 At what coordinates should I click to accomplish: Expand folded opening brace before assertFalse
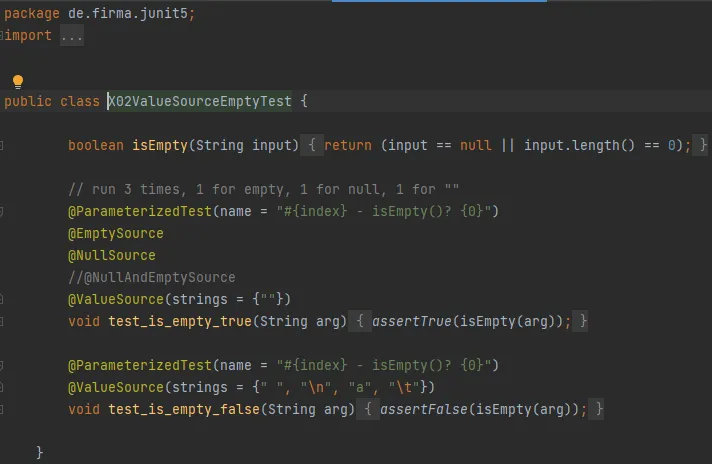pos(368,410)
